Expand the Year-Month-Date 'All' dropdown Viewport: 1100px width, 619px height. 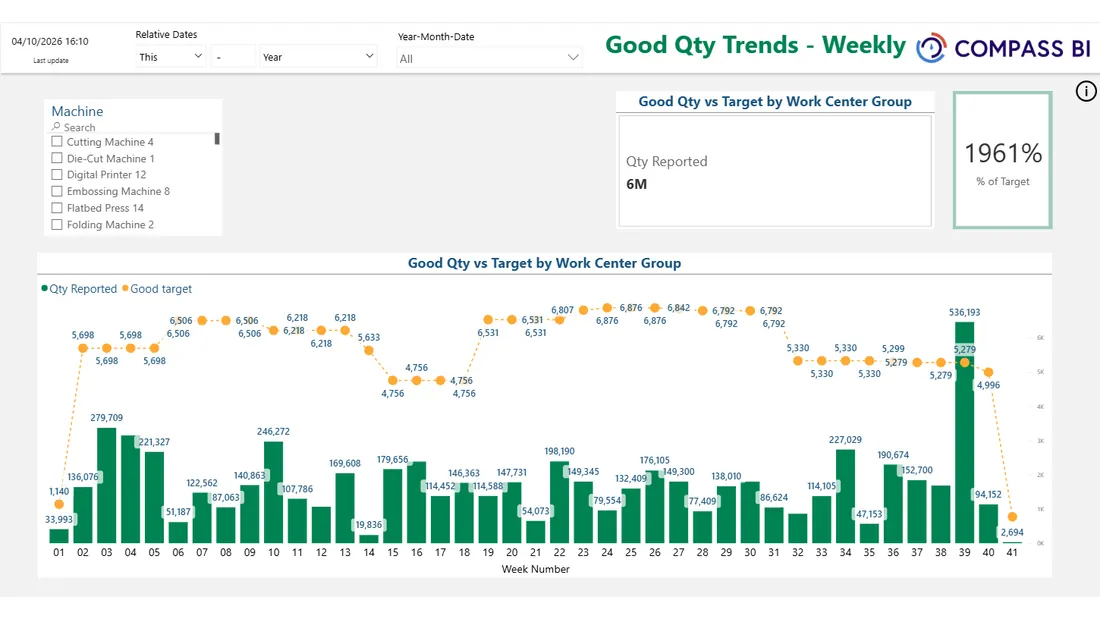[489, 58]
